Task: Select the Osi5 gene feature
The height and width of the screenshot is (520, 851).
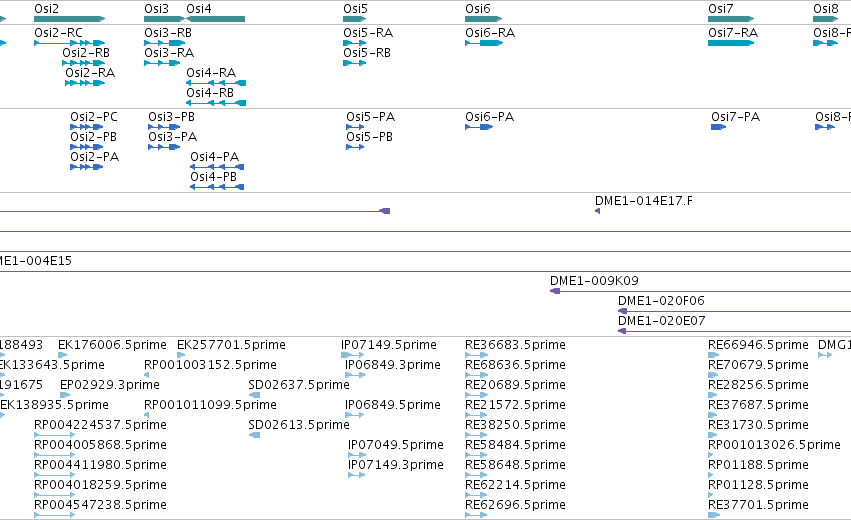Action: point(355,19)
